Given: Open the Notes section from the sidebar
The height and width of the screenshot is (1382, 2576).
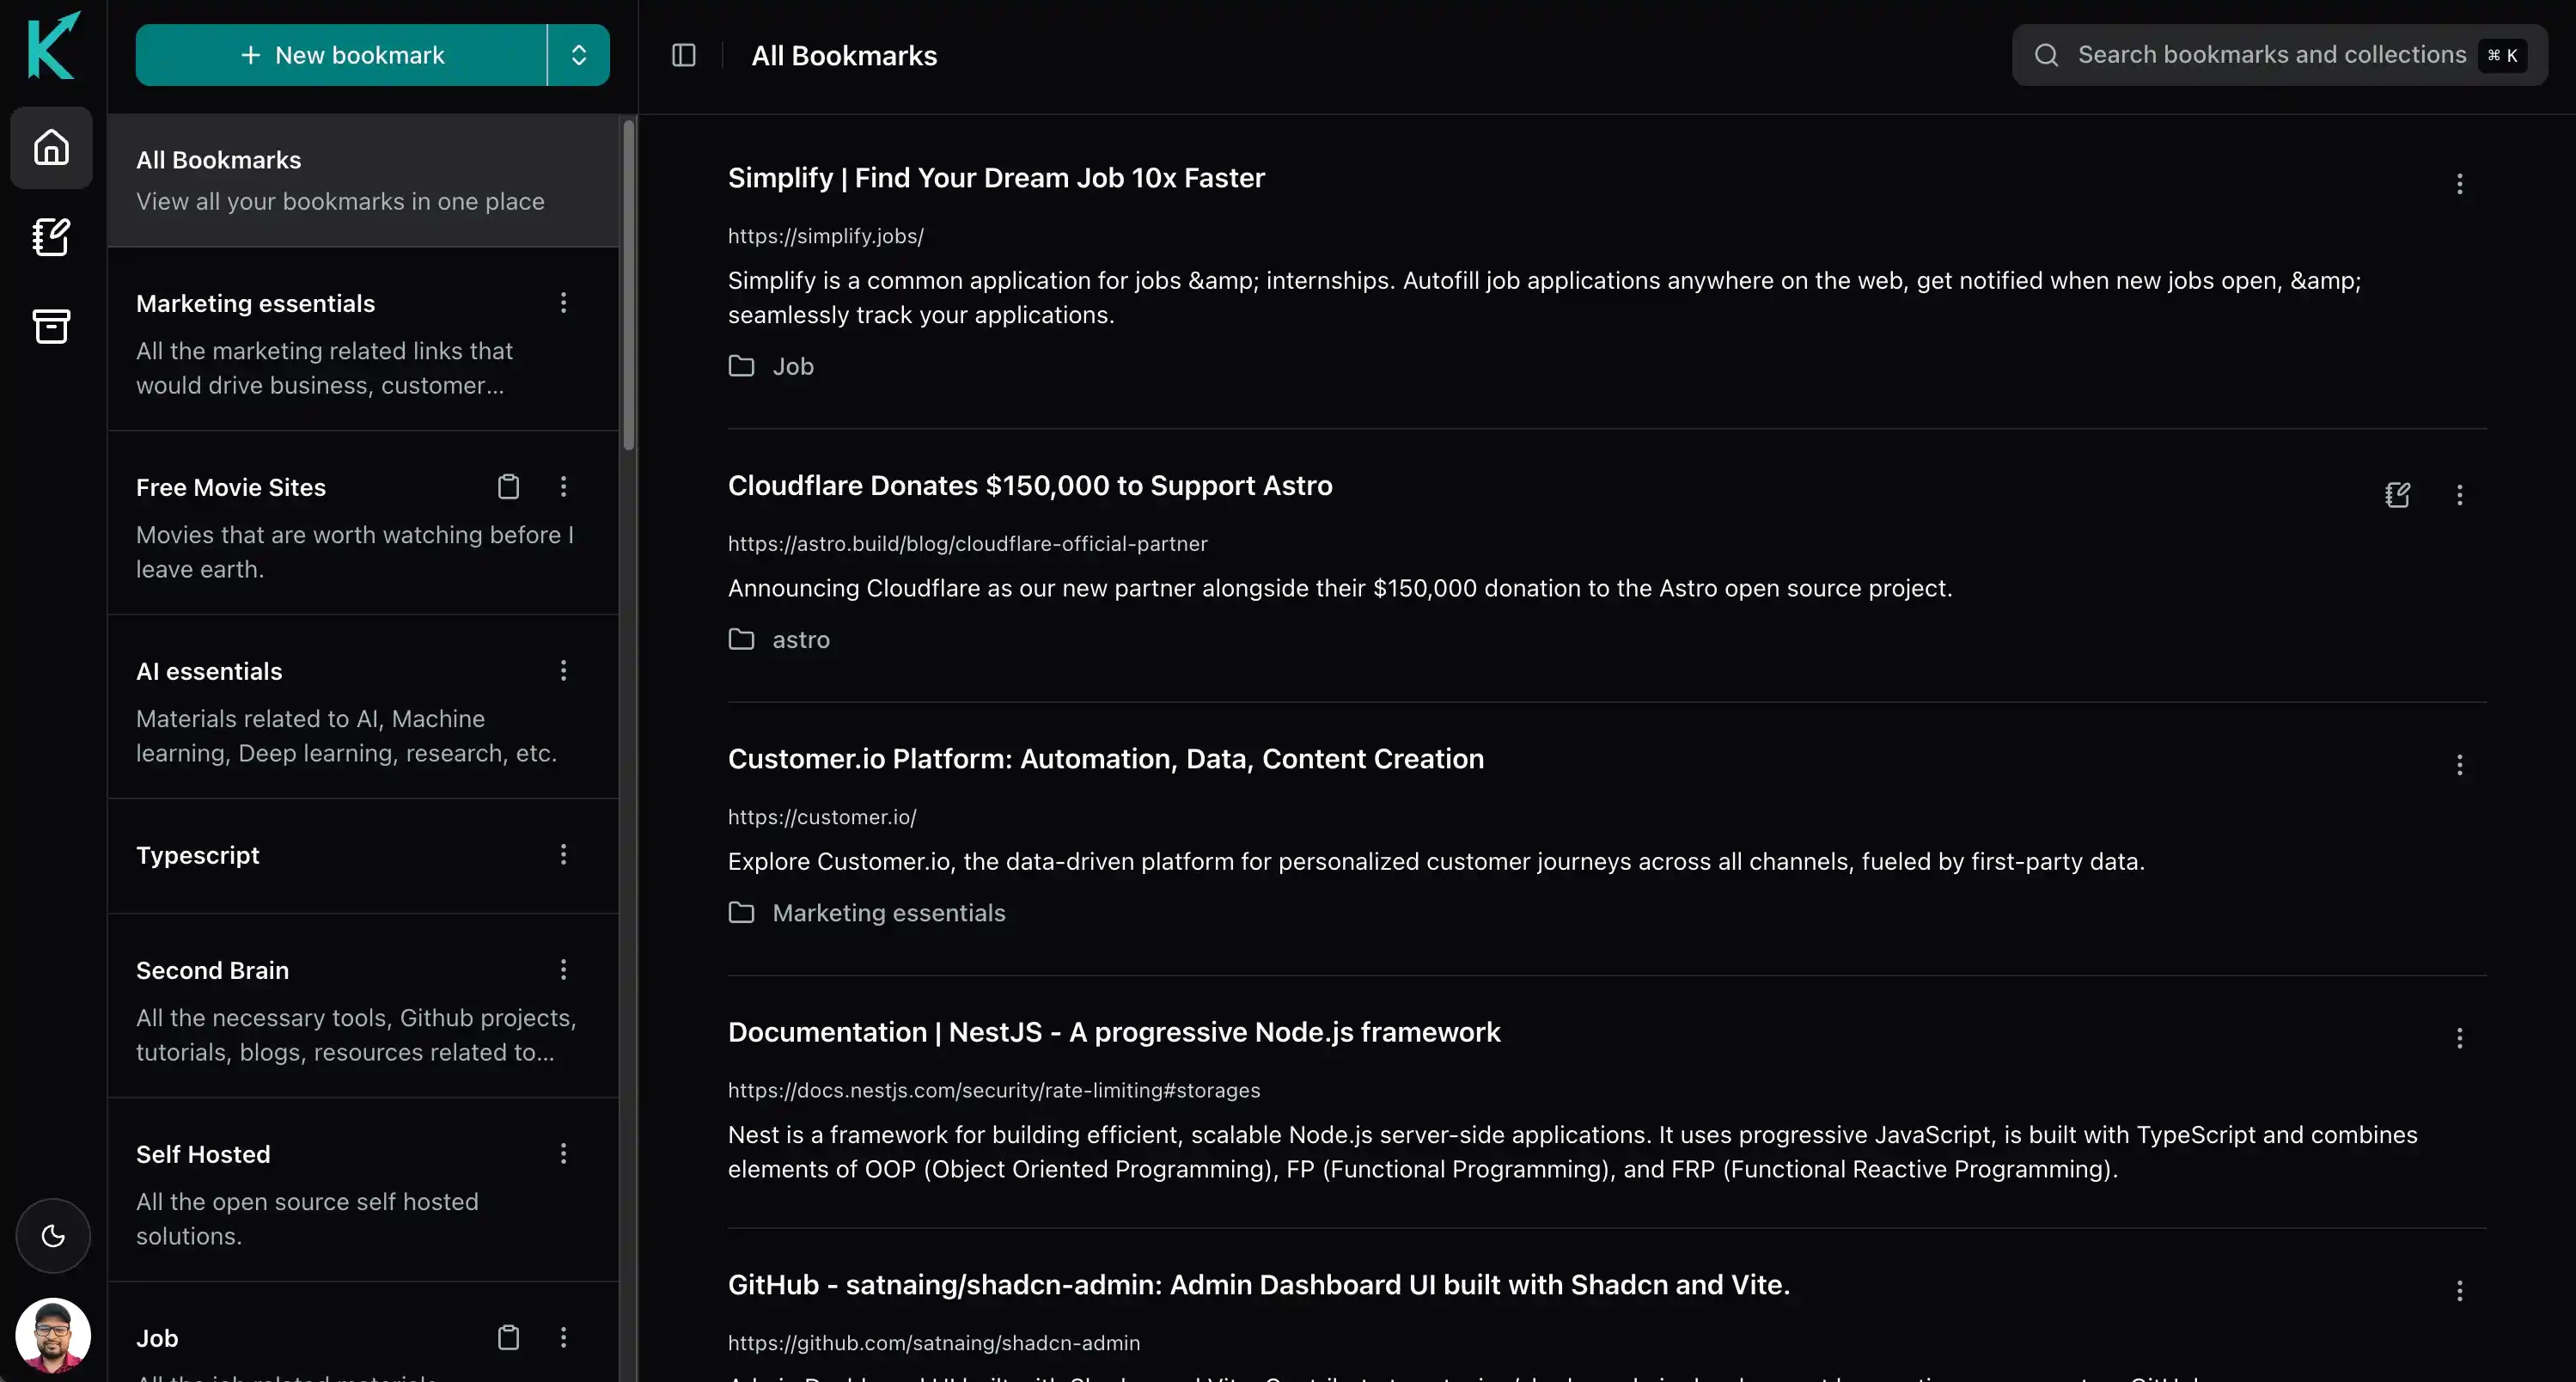Looking at the screenshot, I should [51, 237].
